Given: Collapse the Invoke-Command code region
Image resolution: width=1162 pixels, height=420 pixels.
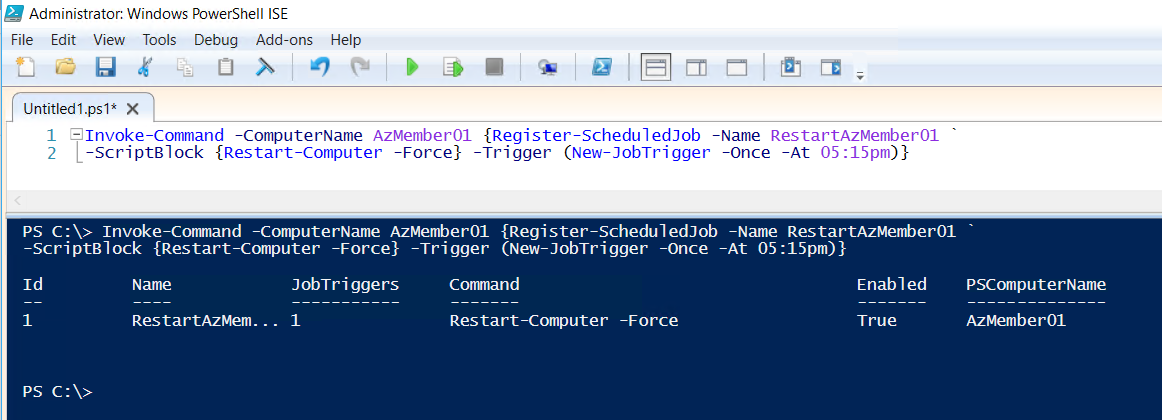Looking at the screenshot, I should [75, 135].
